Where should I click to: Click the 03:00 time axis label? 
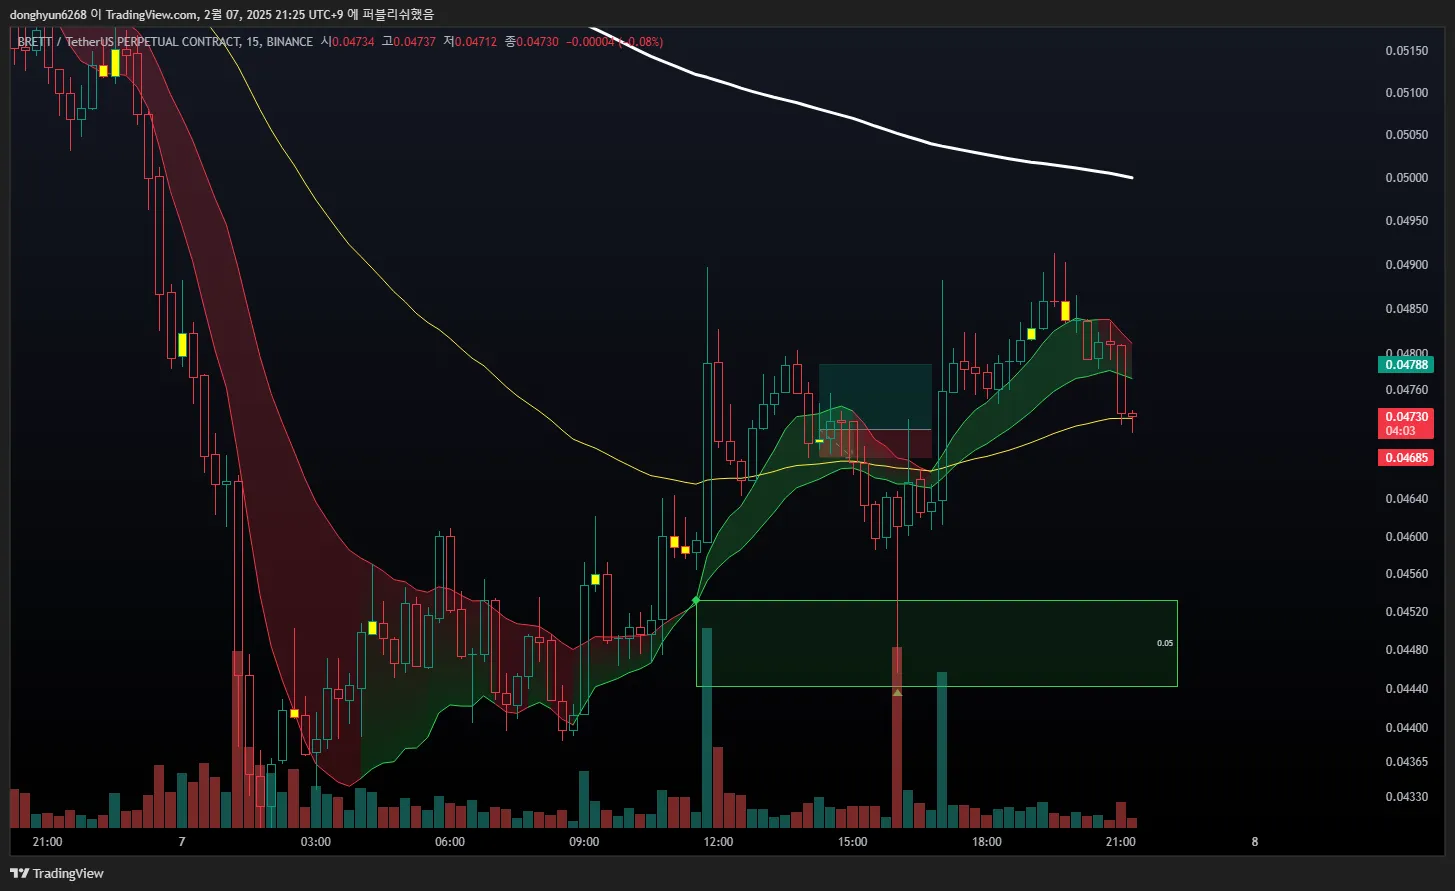(x=316, y=842)
